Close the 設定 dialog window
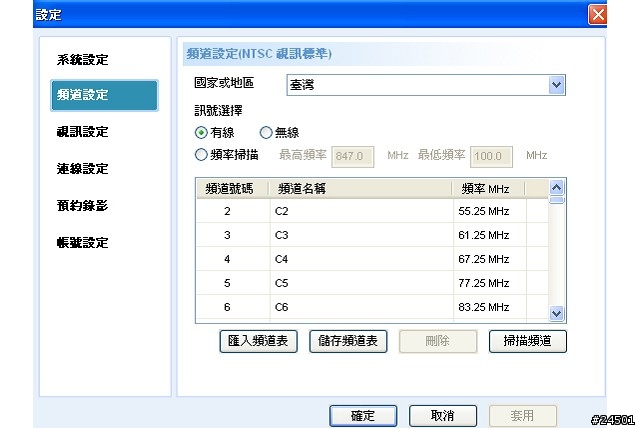Image resolution: width=640 pixels, height=428 pixels. [x=598, y=15]
